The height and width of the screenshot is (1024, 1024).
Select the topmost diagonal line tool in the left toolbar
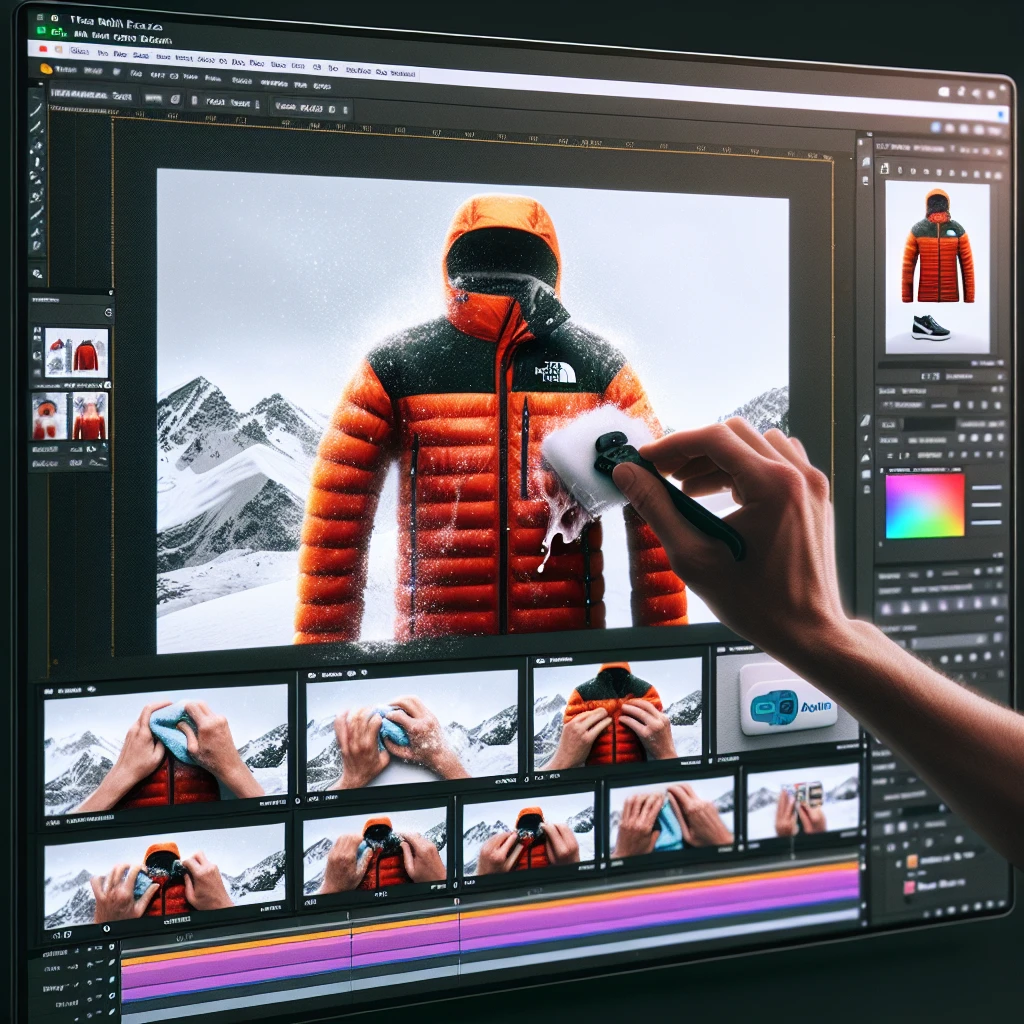36,108
